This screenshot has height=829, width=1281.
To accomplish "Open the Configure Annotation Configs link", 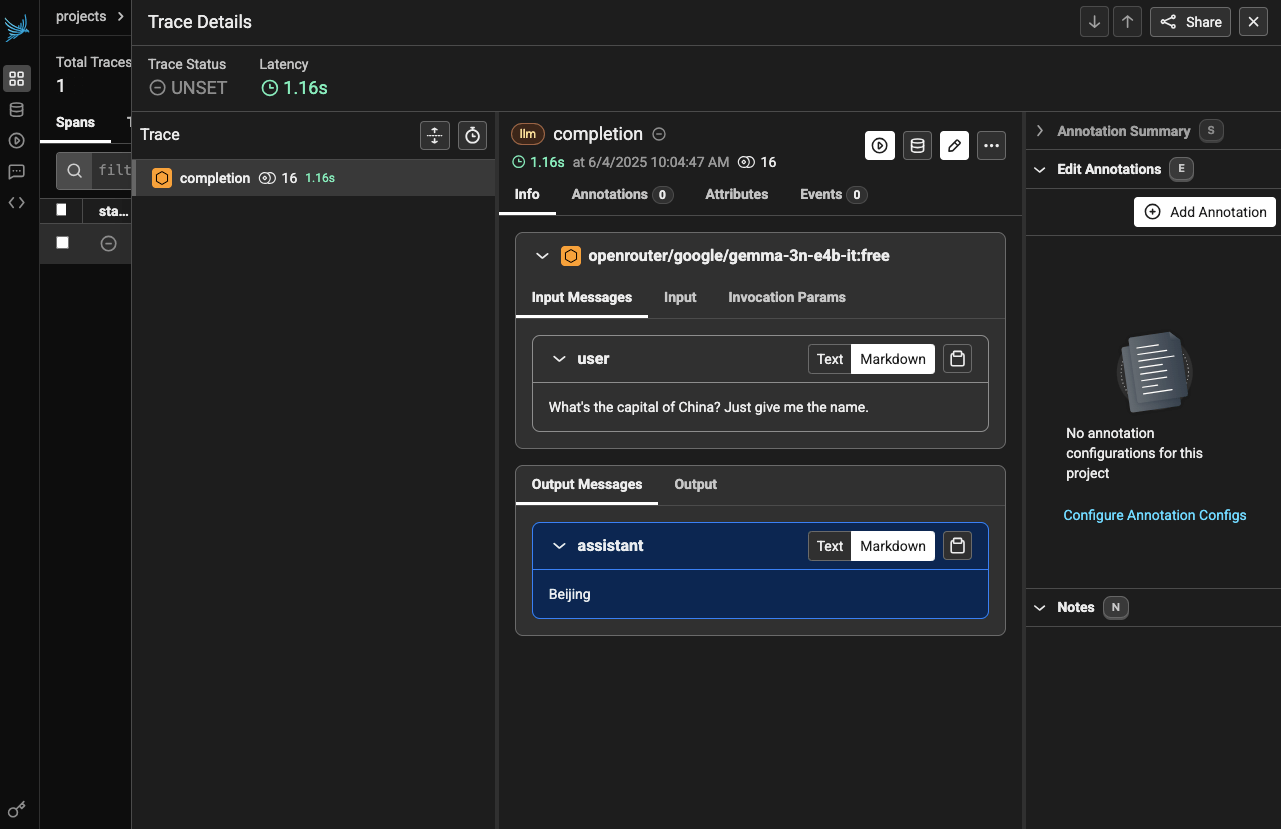I will pos(1154,515).
